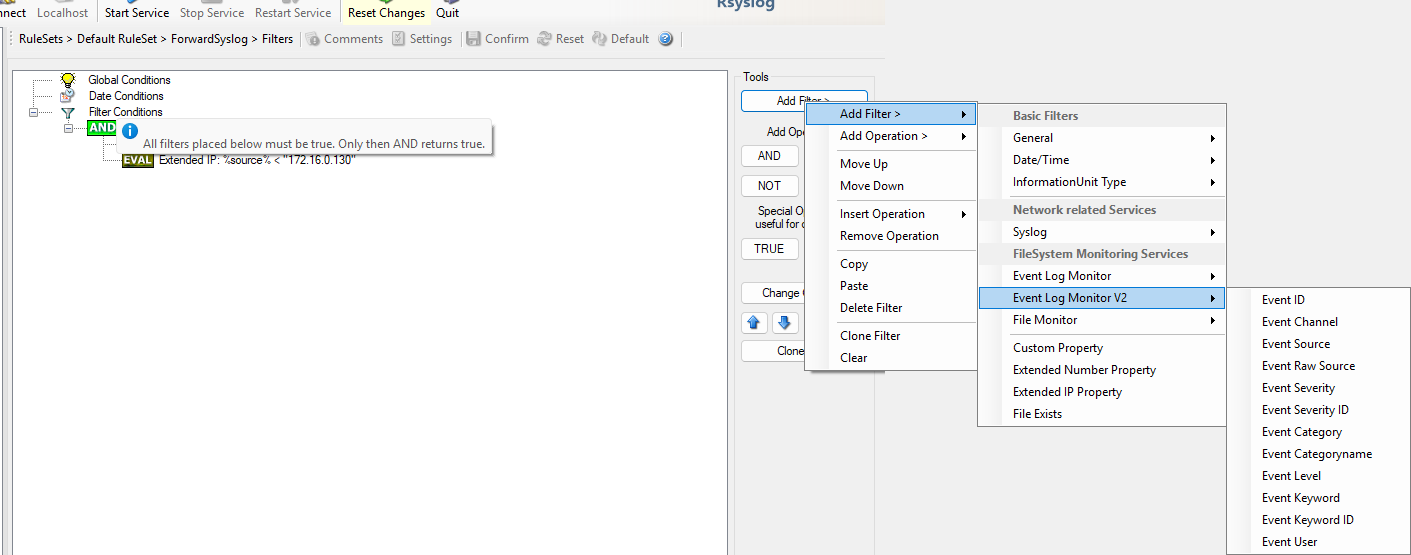Screen dimensions: 1411x555
Task: Open the Settings toolbar item
Action: [x=422, y=39]
